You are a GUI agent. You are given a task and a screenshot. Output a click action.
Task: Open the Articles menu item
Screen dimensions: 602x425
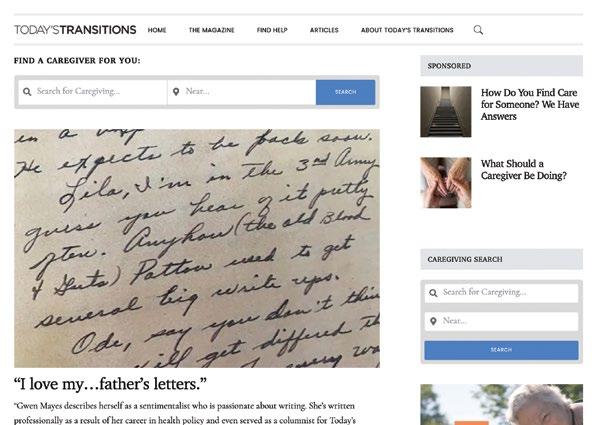click(x=324, y=30)
